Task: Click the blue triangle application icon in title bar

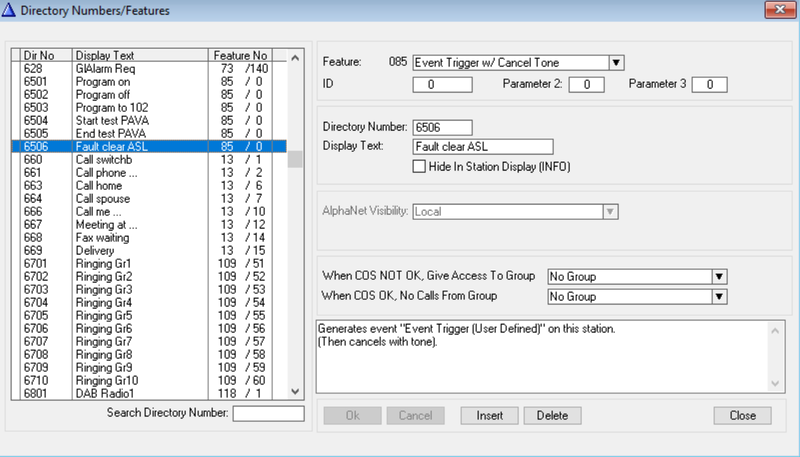Action: [x=9, y=10]
